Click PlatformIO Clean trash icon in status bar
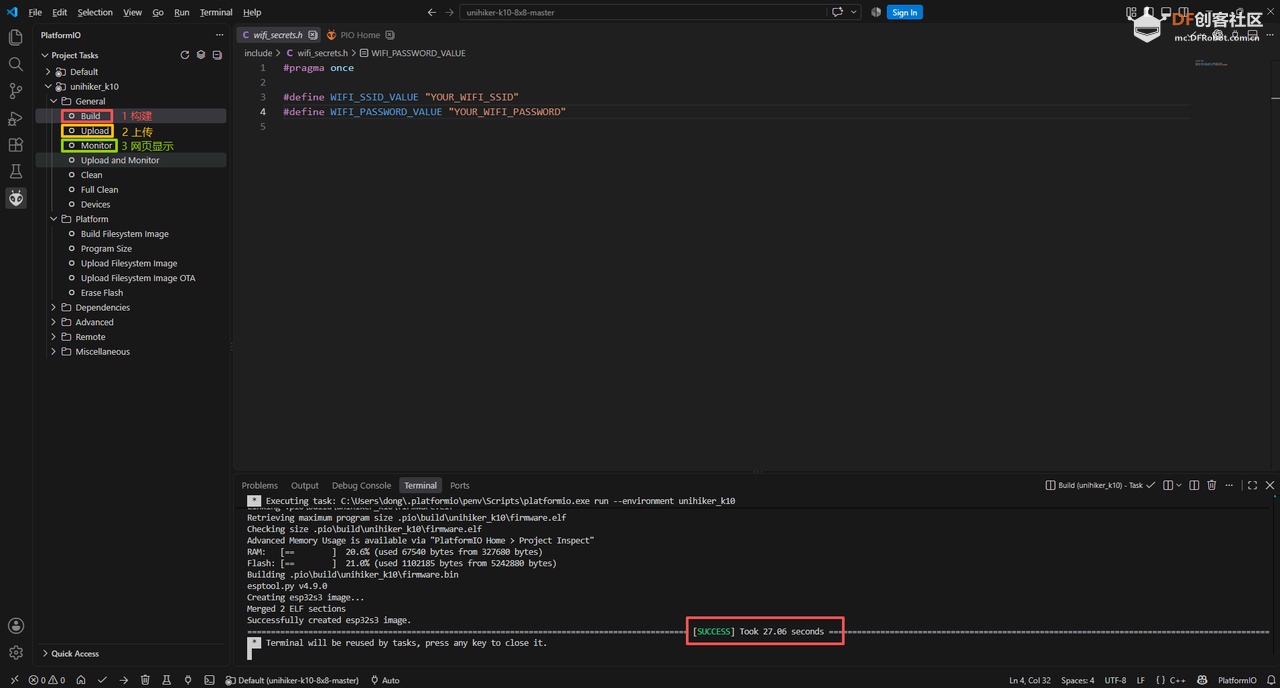The width and height of the screenshot is (1280, 688). (x=145, y=680)
